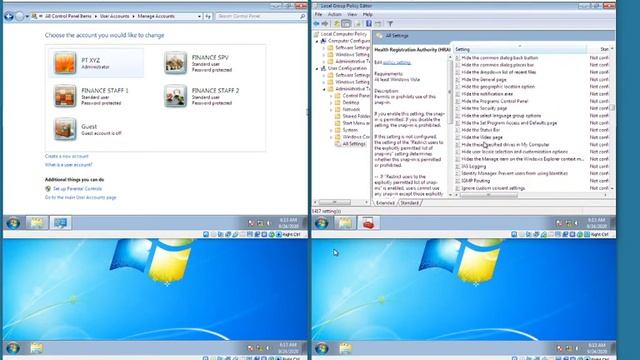The width and height of the screenshot is (640, 360).
Task: Click Forward arrow in Group Policy Editor toolbar
Action: tap(325, 24)
